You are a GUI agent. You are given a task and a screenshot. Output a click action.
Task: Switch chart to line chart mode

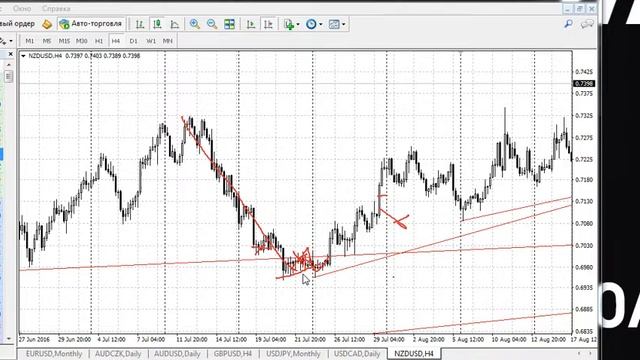tap(175, 24)
